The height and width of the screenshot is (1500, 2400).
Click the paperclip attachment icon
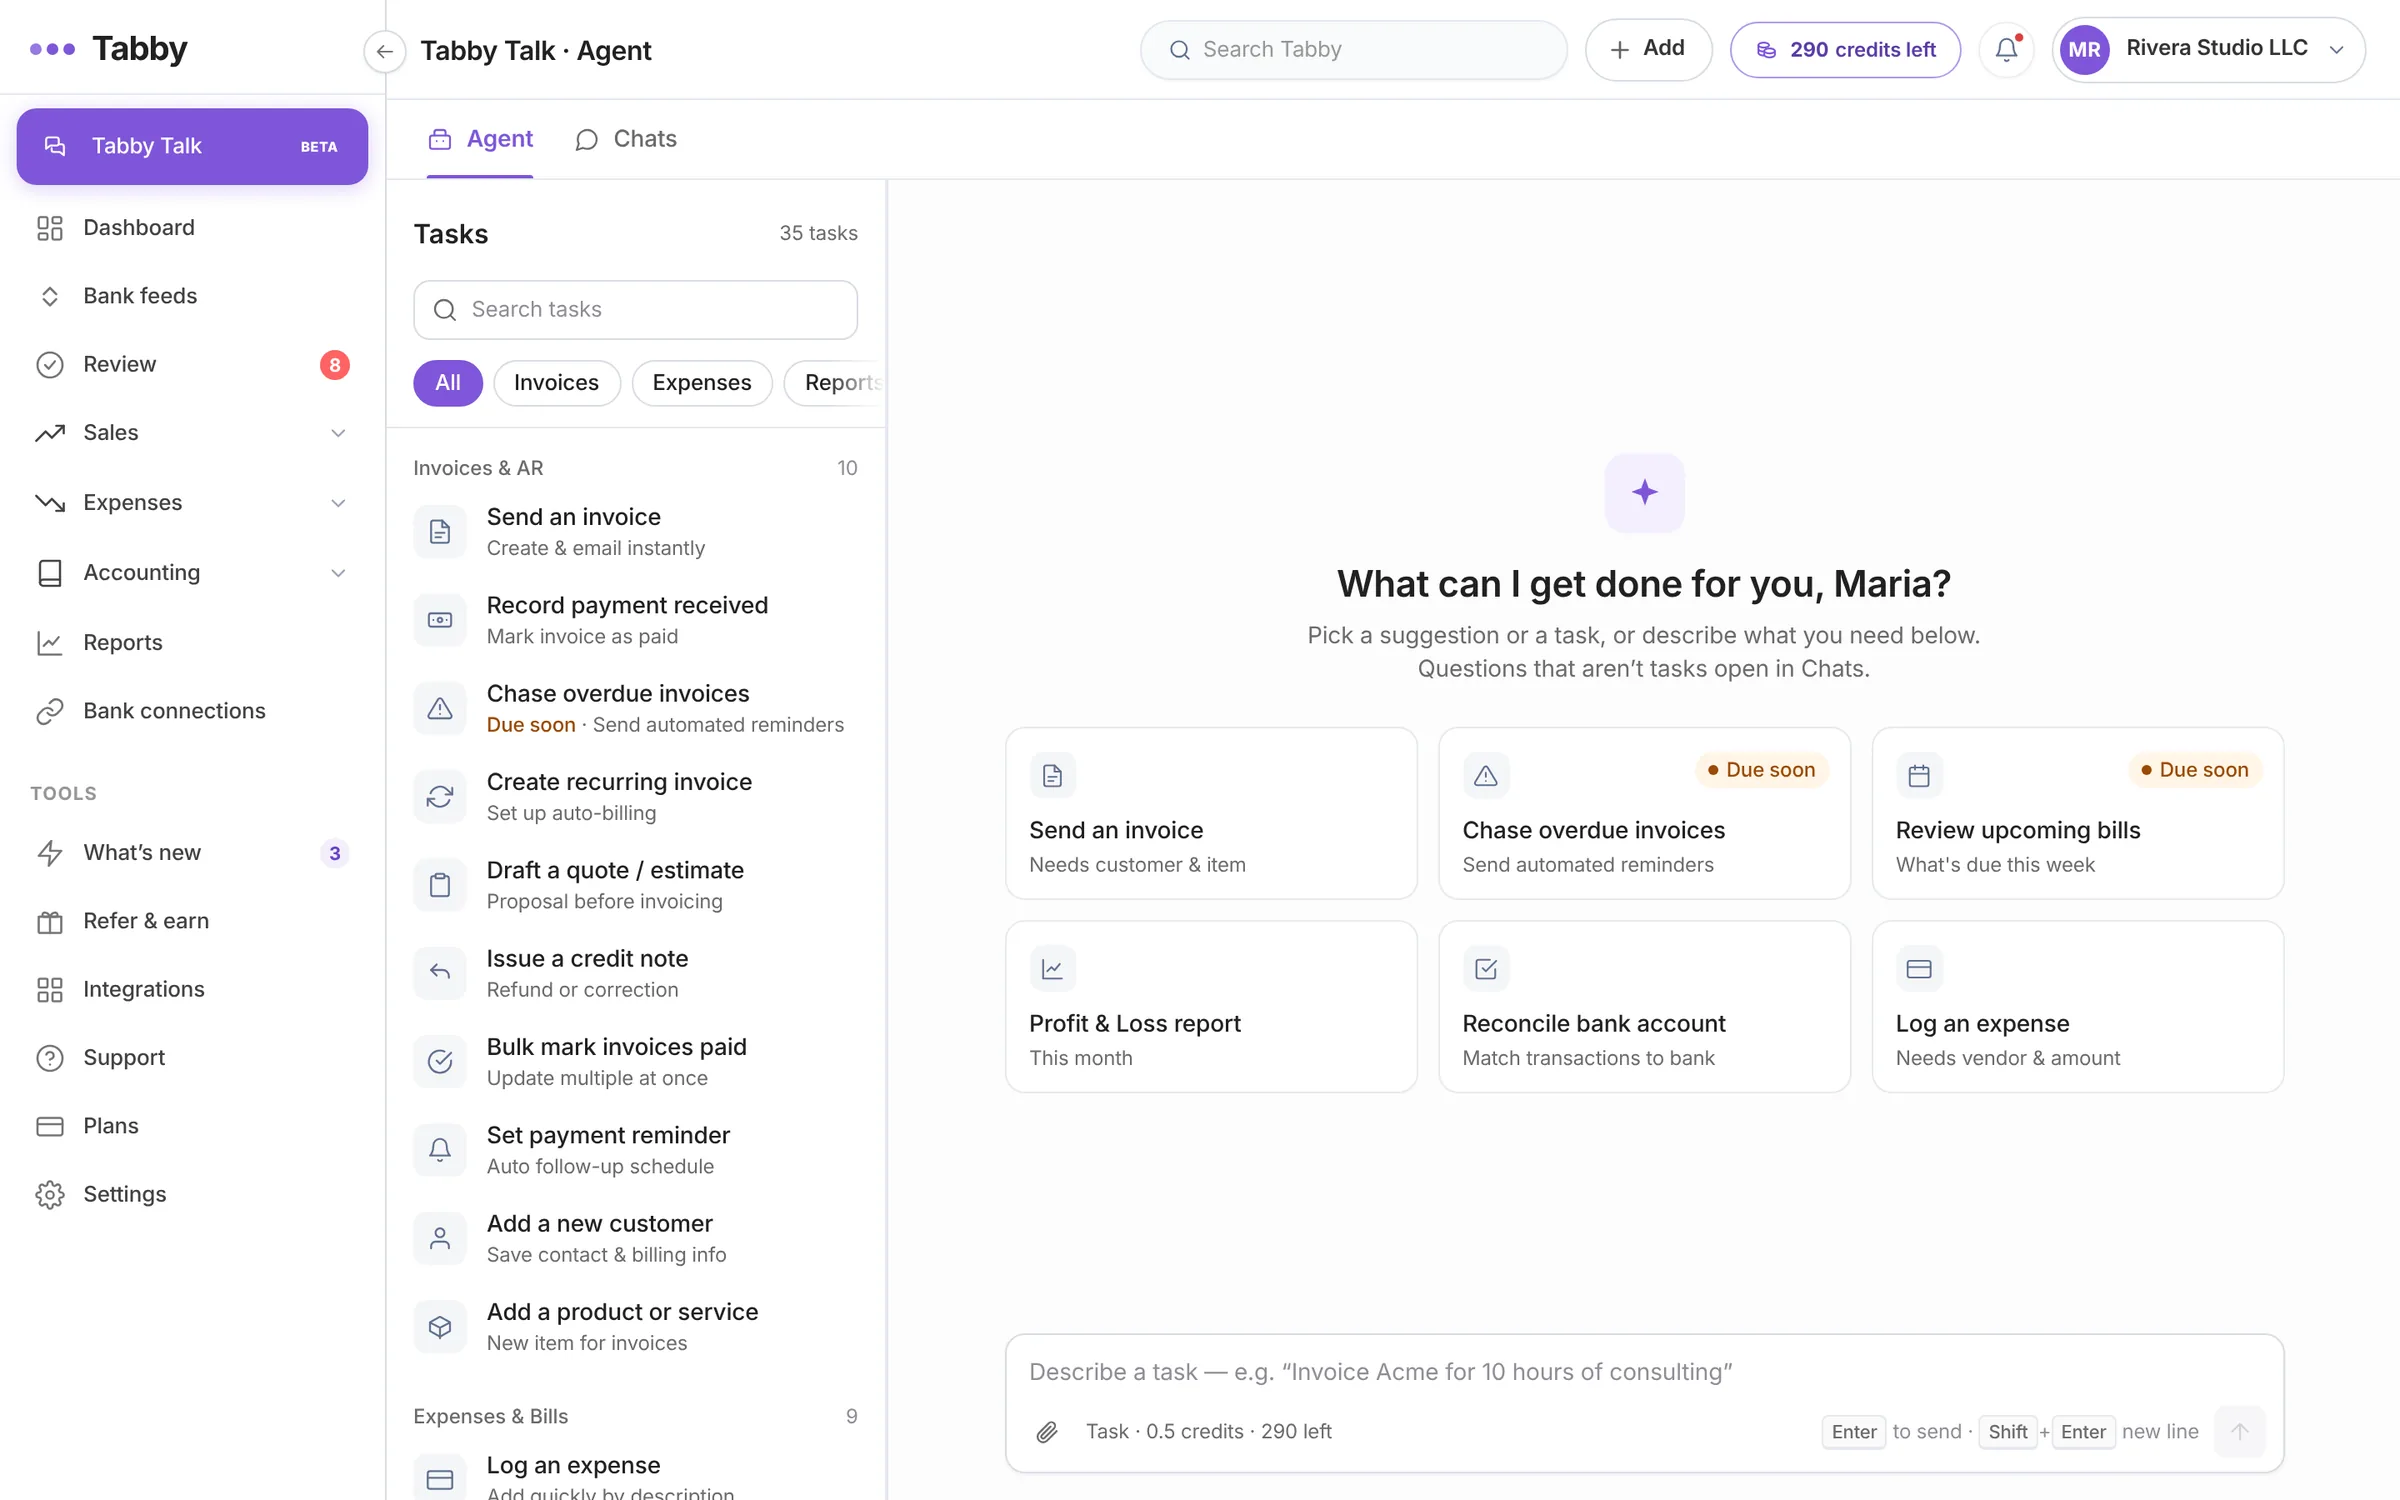click(1047, 1432)
